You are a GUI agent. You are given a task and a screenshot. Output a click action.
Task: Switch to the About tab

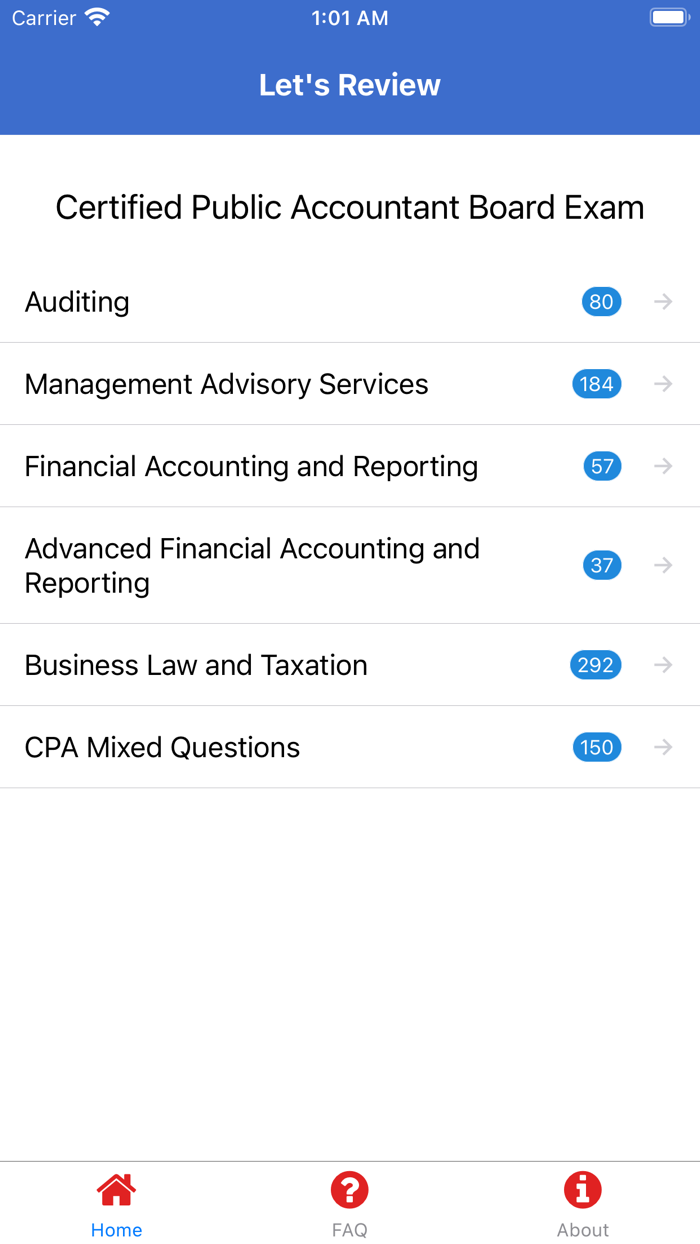click(583, 1200)
